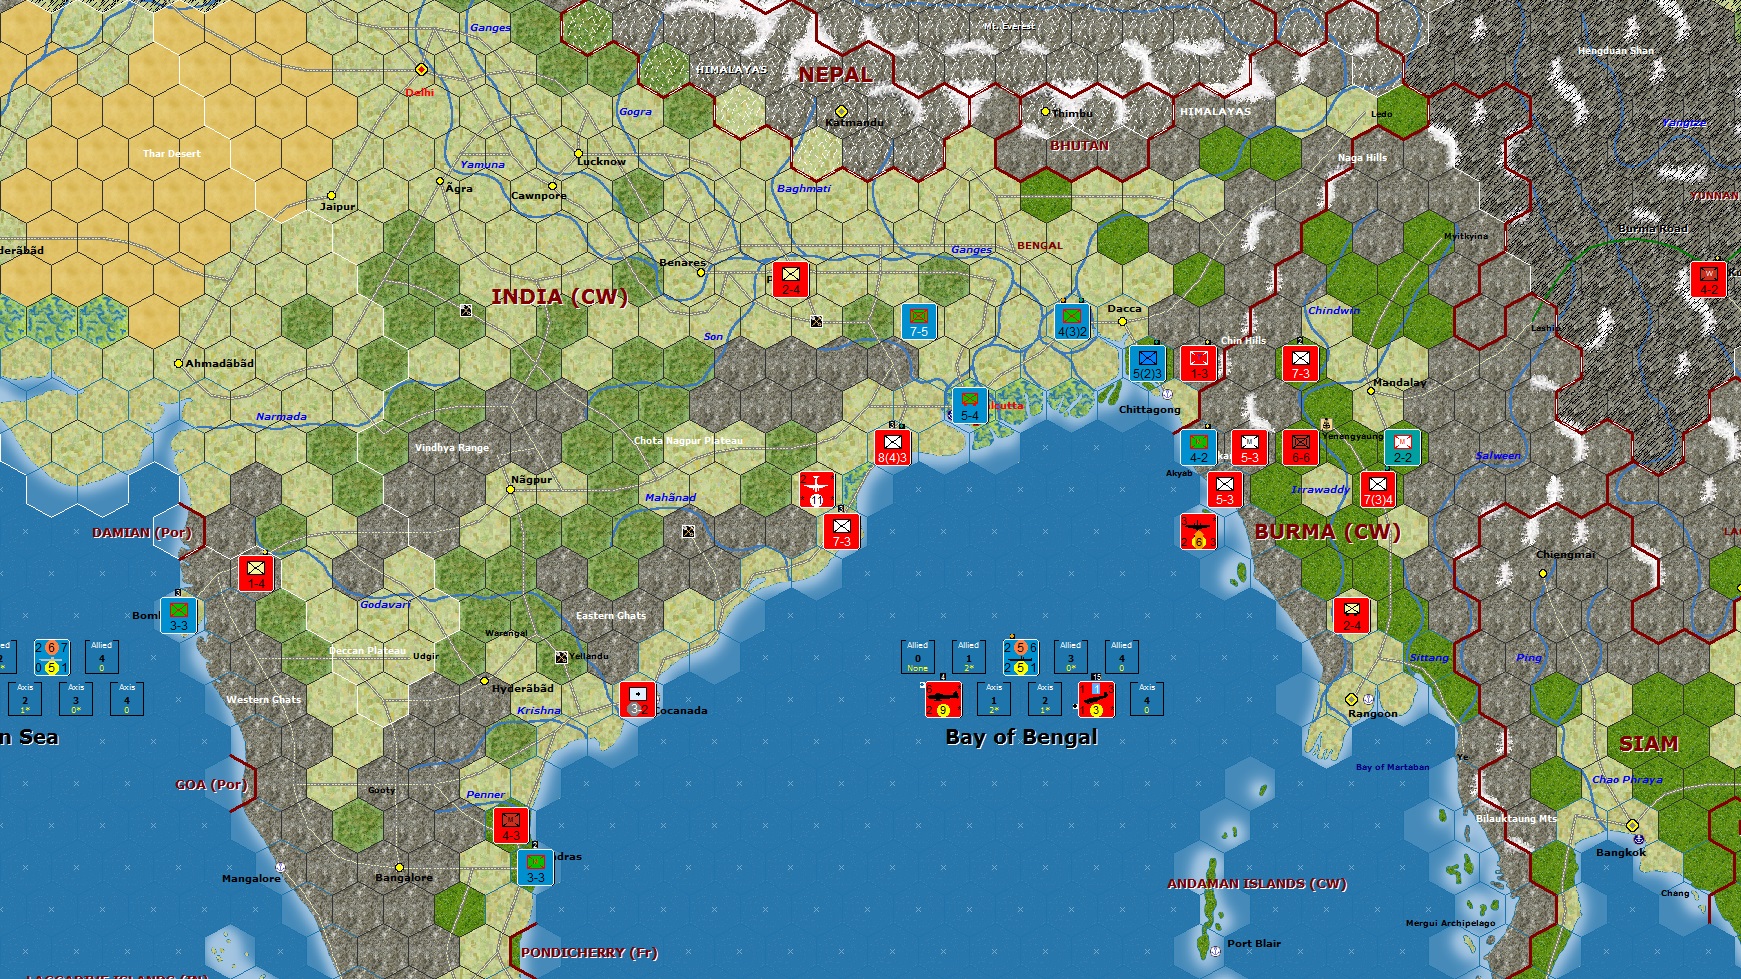This screenshot has height=979, width=1741.
Task: Click the "SIAM" country label
Action: point(1649,744)
